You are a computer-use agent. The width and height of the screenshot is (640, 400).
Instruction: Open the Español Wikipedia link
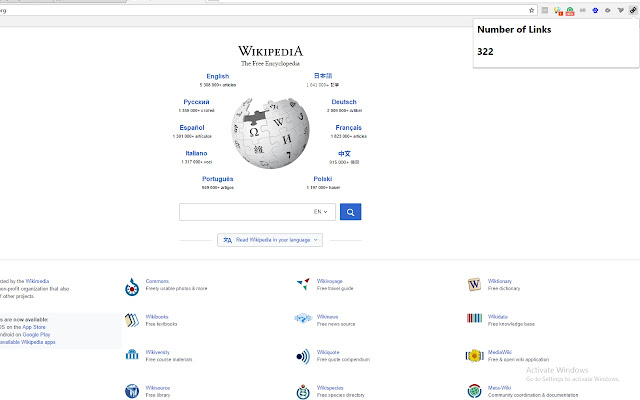click(192, 128)
